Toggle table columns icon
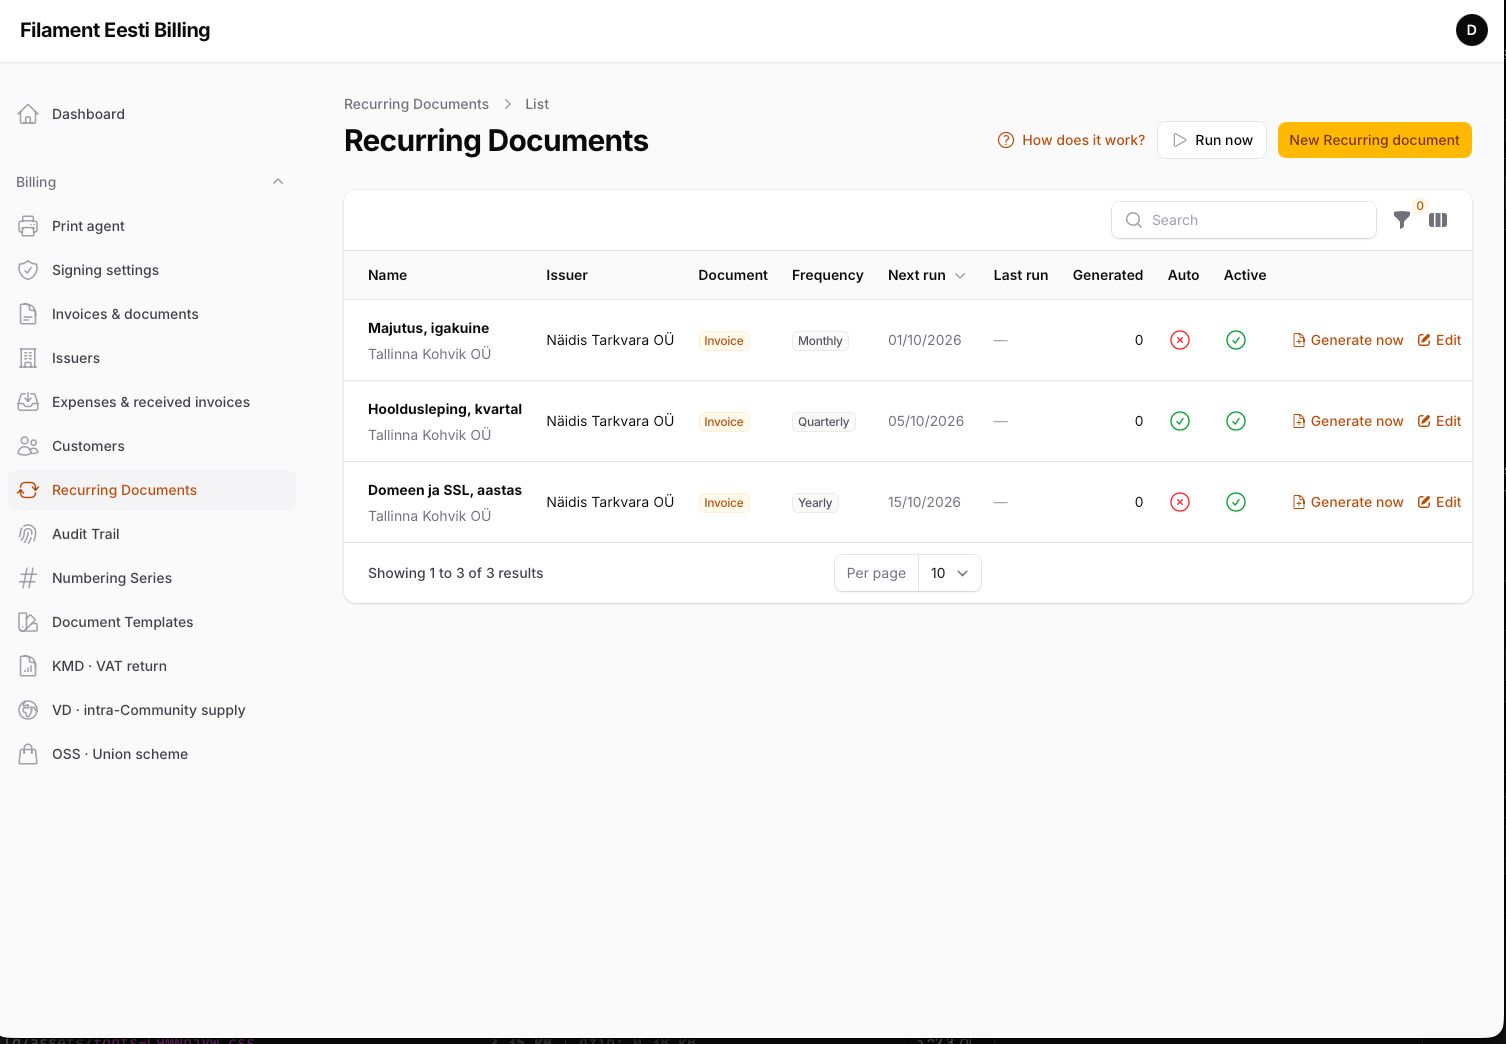The width and height of the screenshot is (1506, 1044). click(x=1438, y=220)
